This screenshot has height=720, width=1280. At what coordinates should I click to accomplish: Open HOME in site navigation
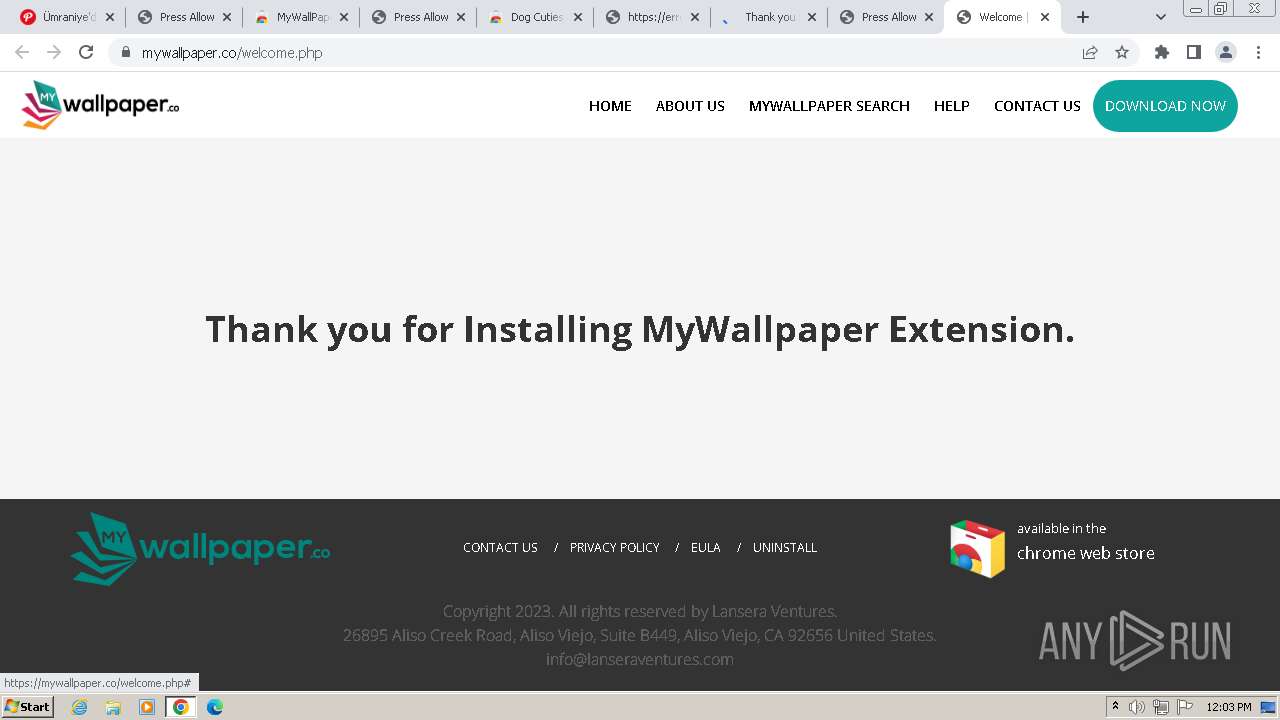610,106
